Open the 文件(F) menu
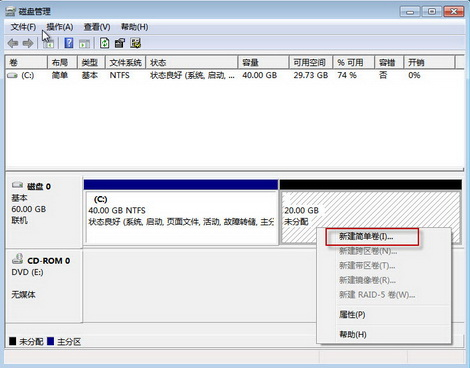The width and height of the screenshot is (470, 368). tap(23, 27)
